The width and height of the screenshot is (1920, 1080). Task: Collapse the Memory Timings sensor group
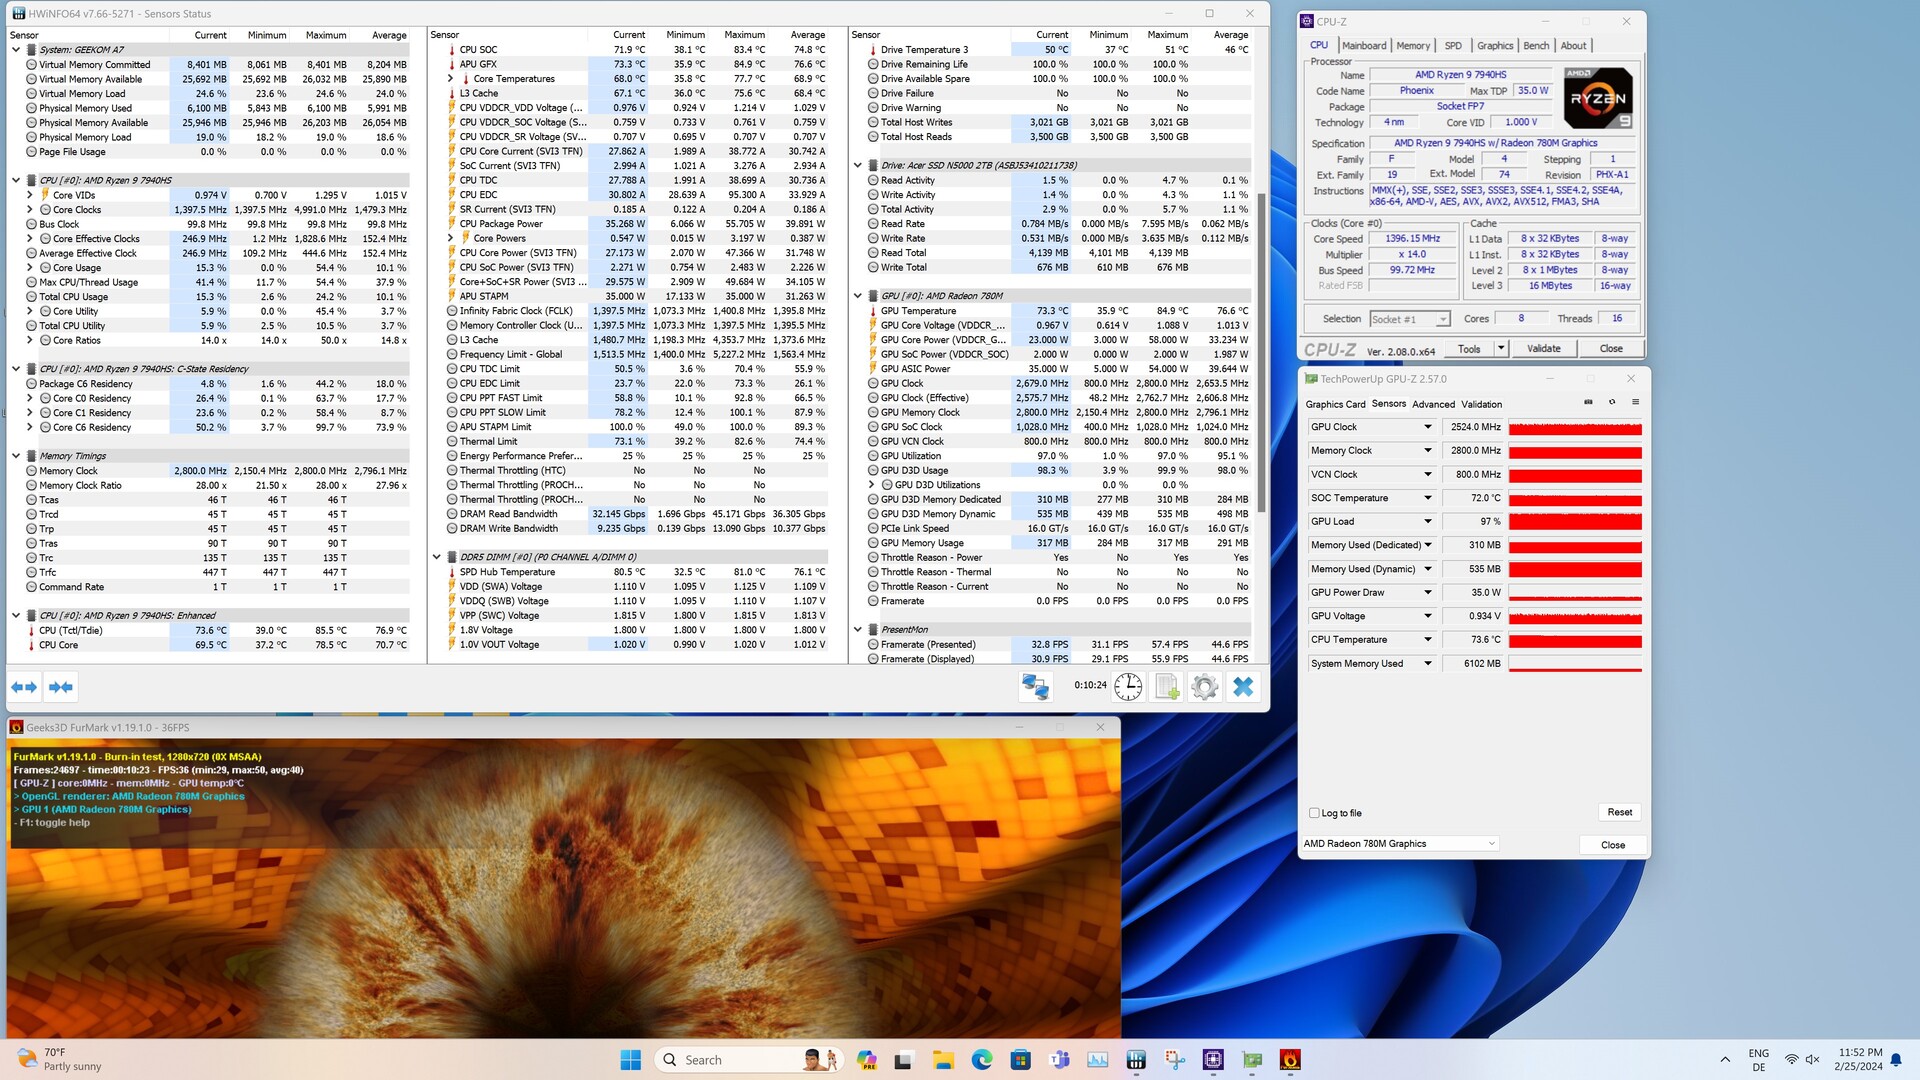coord(16,456)
